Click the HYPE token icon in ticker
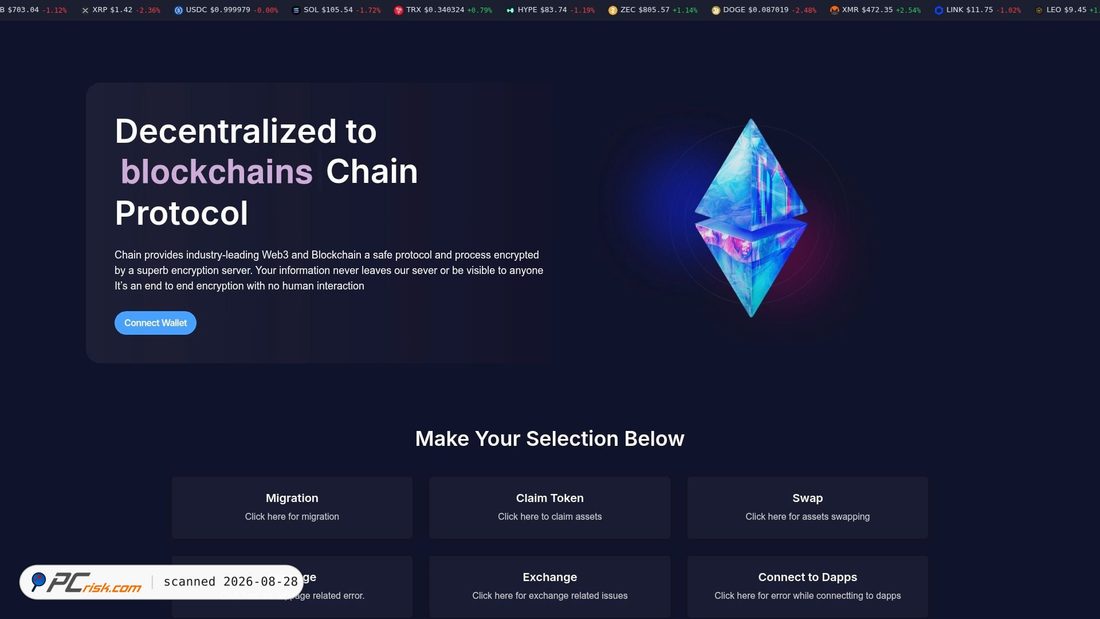The width and height of the screenshot is (1100, 619). (510, 11)
